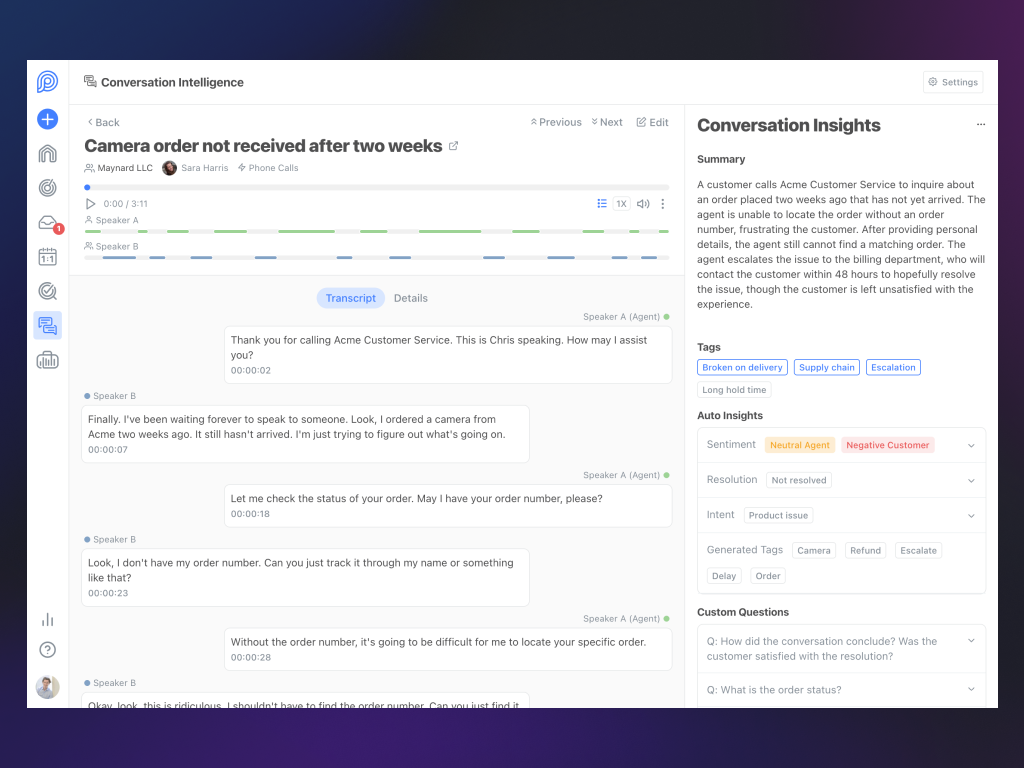1024x768 pixels.
Task: Click the blue plus button in sidebar
Action: tap(47, 118)
